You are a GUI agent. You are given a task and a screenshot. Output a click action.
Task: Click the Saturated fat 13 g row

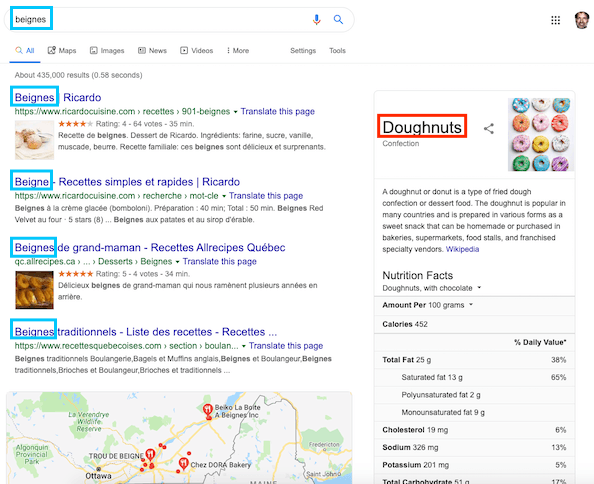click(x=474, y=377)
